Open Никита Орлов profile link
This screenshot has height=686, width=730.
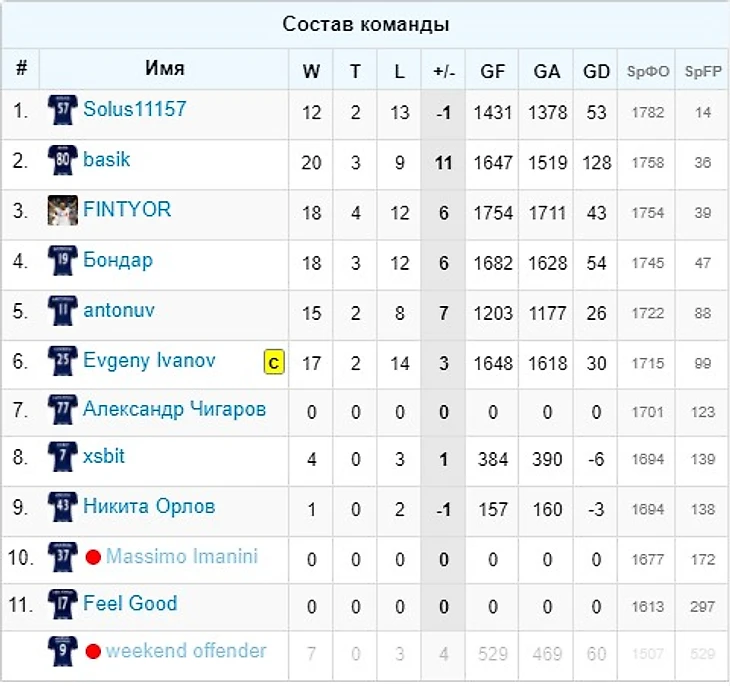[x=149, y=506]
